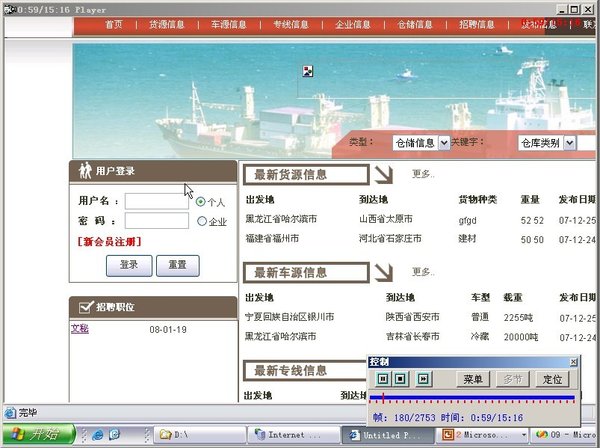Click 陕西省西安市 destination cell

412,317
